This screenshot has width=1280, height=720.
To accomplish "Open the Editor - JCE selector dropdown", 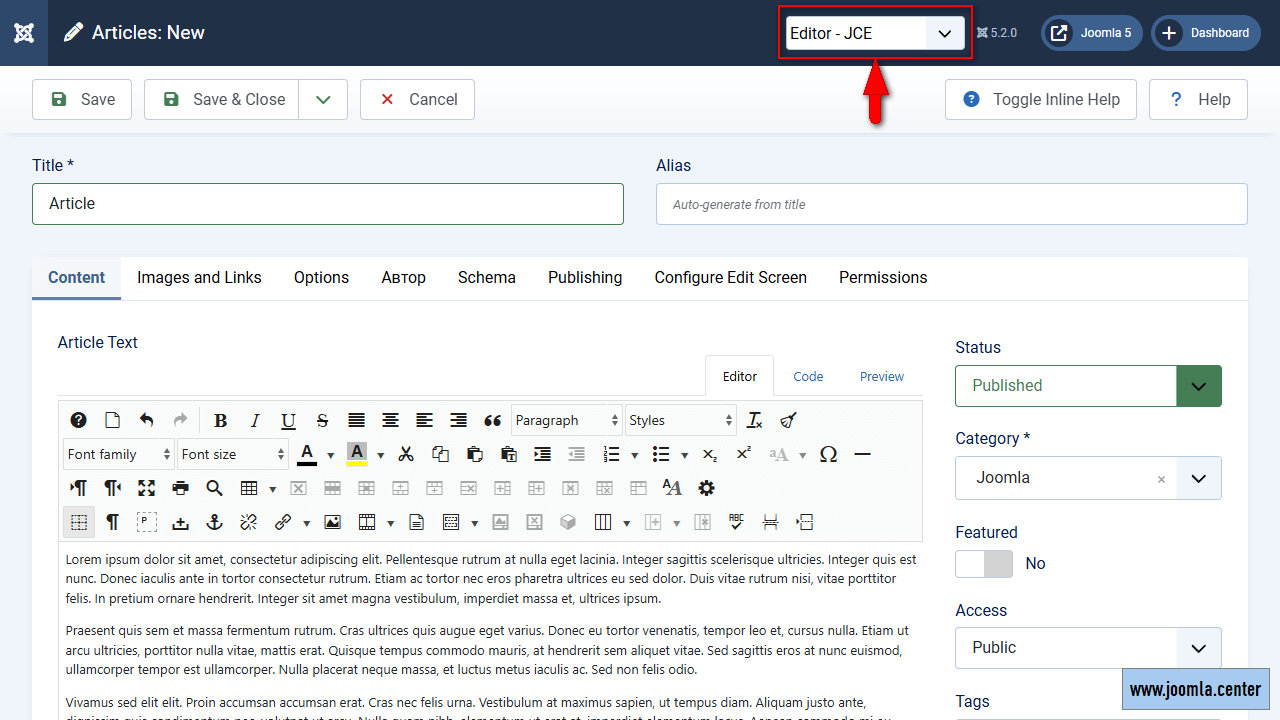I will click(875, 33).
